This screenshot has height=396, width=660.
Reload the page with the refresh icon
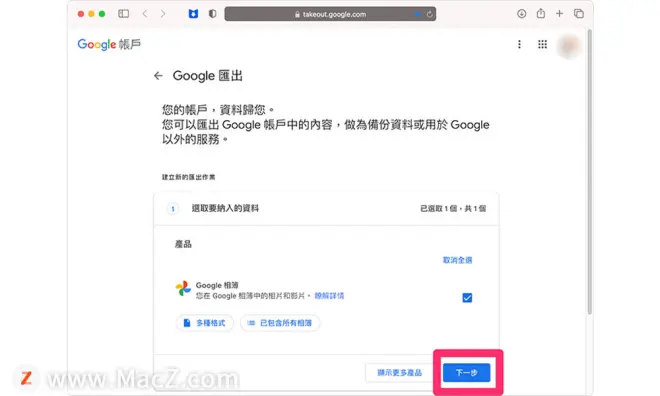click(x=429, y=14)
